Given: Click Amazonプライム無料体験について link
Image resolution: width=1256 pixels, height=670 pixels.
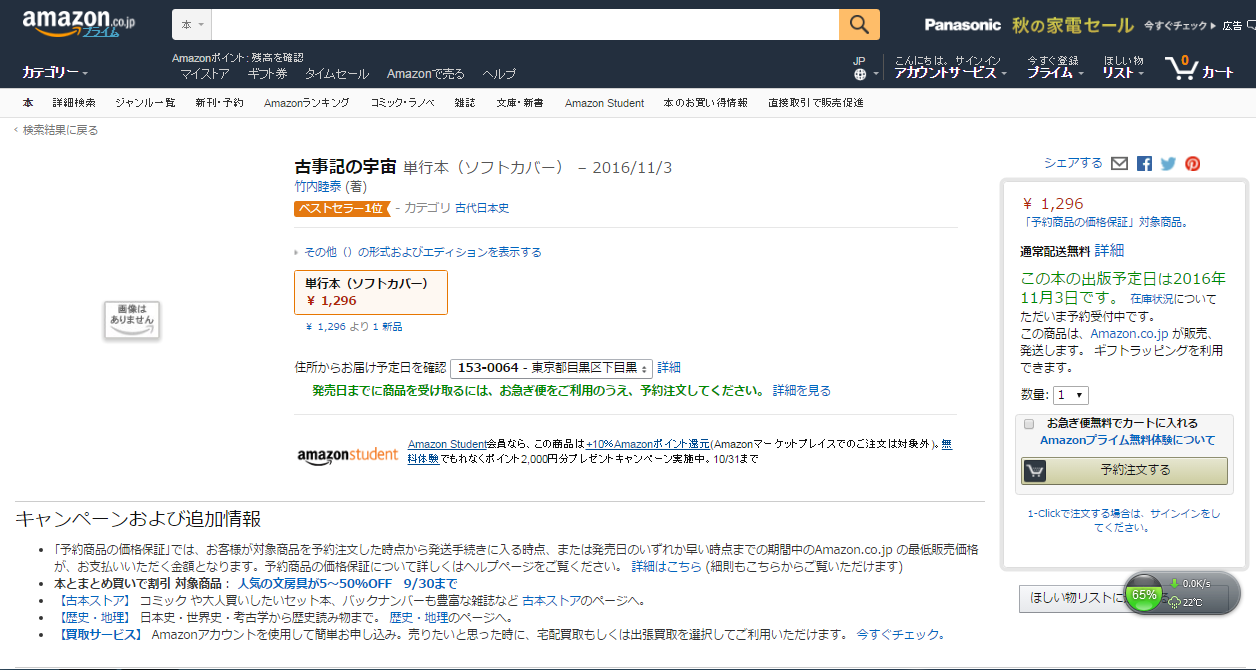Looking at the screenshot, I should pyautogui.click(x=1128, y=440).
